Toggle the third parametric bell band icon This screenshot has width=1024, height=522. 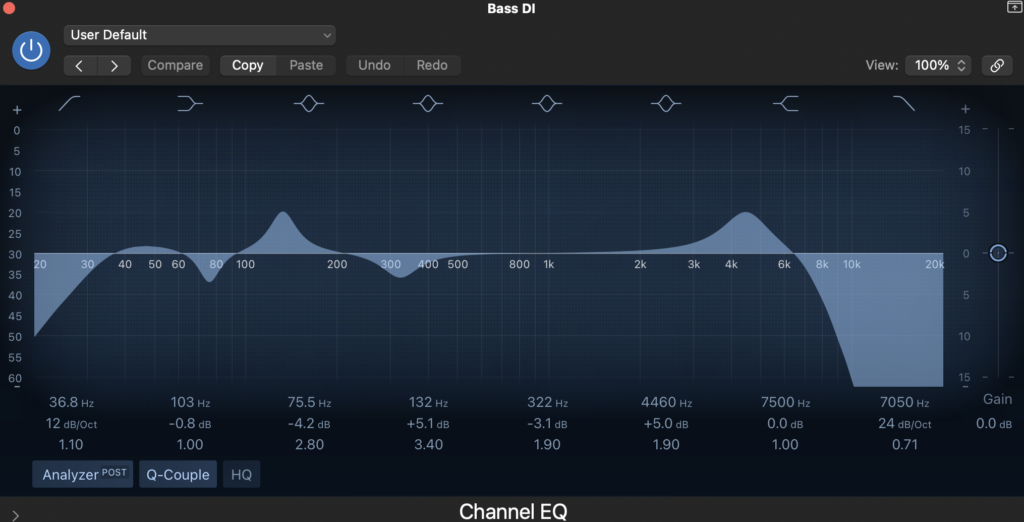click(x=547, y=103)
